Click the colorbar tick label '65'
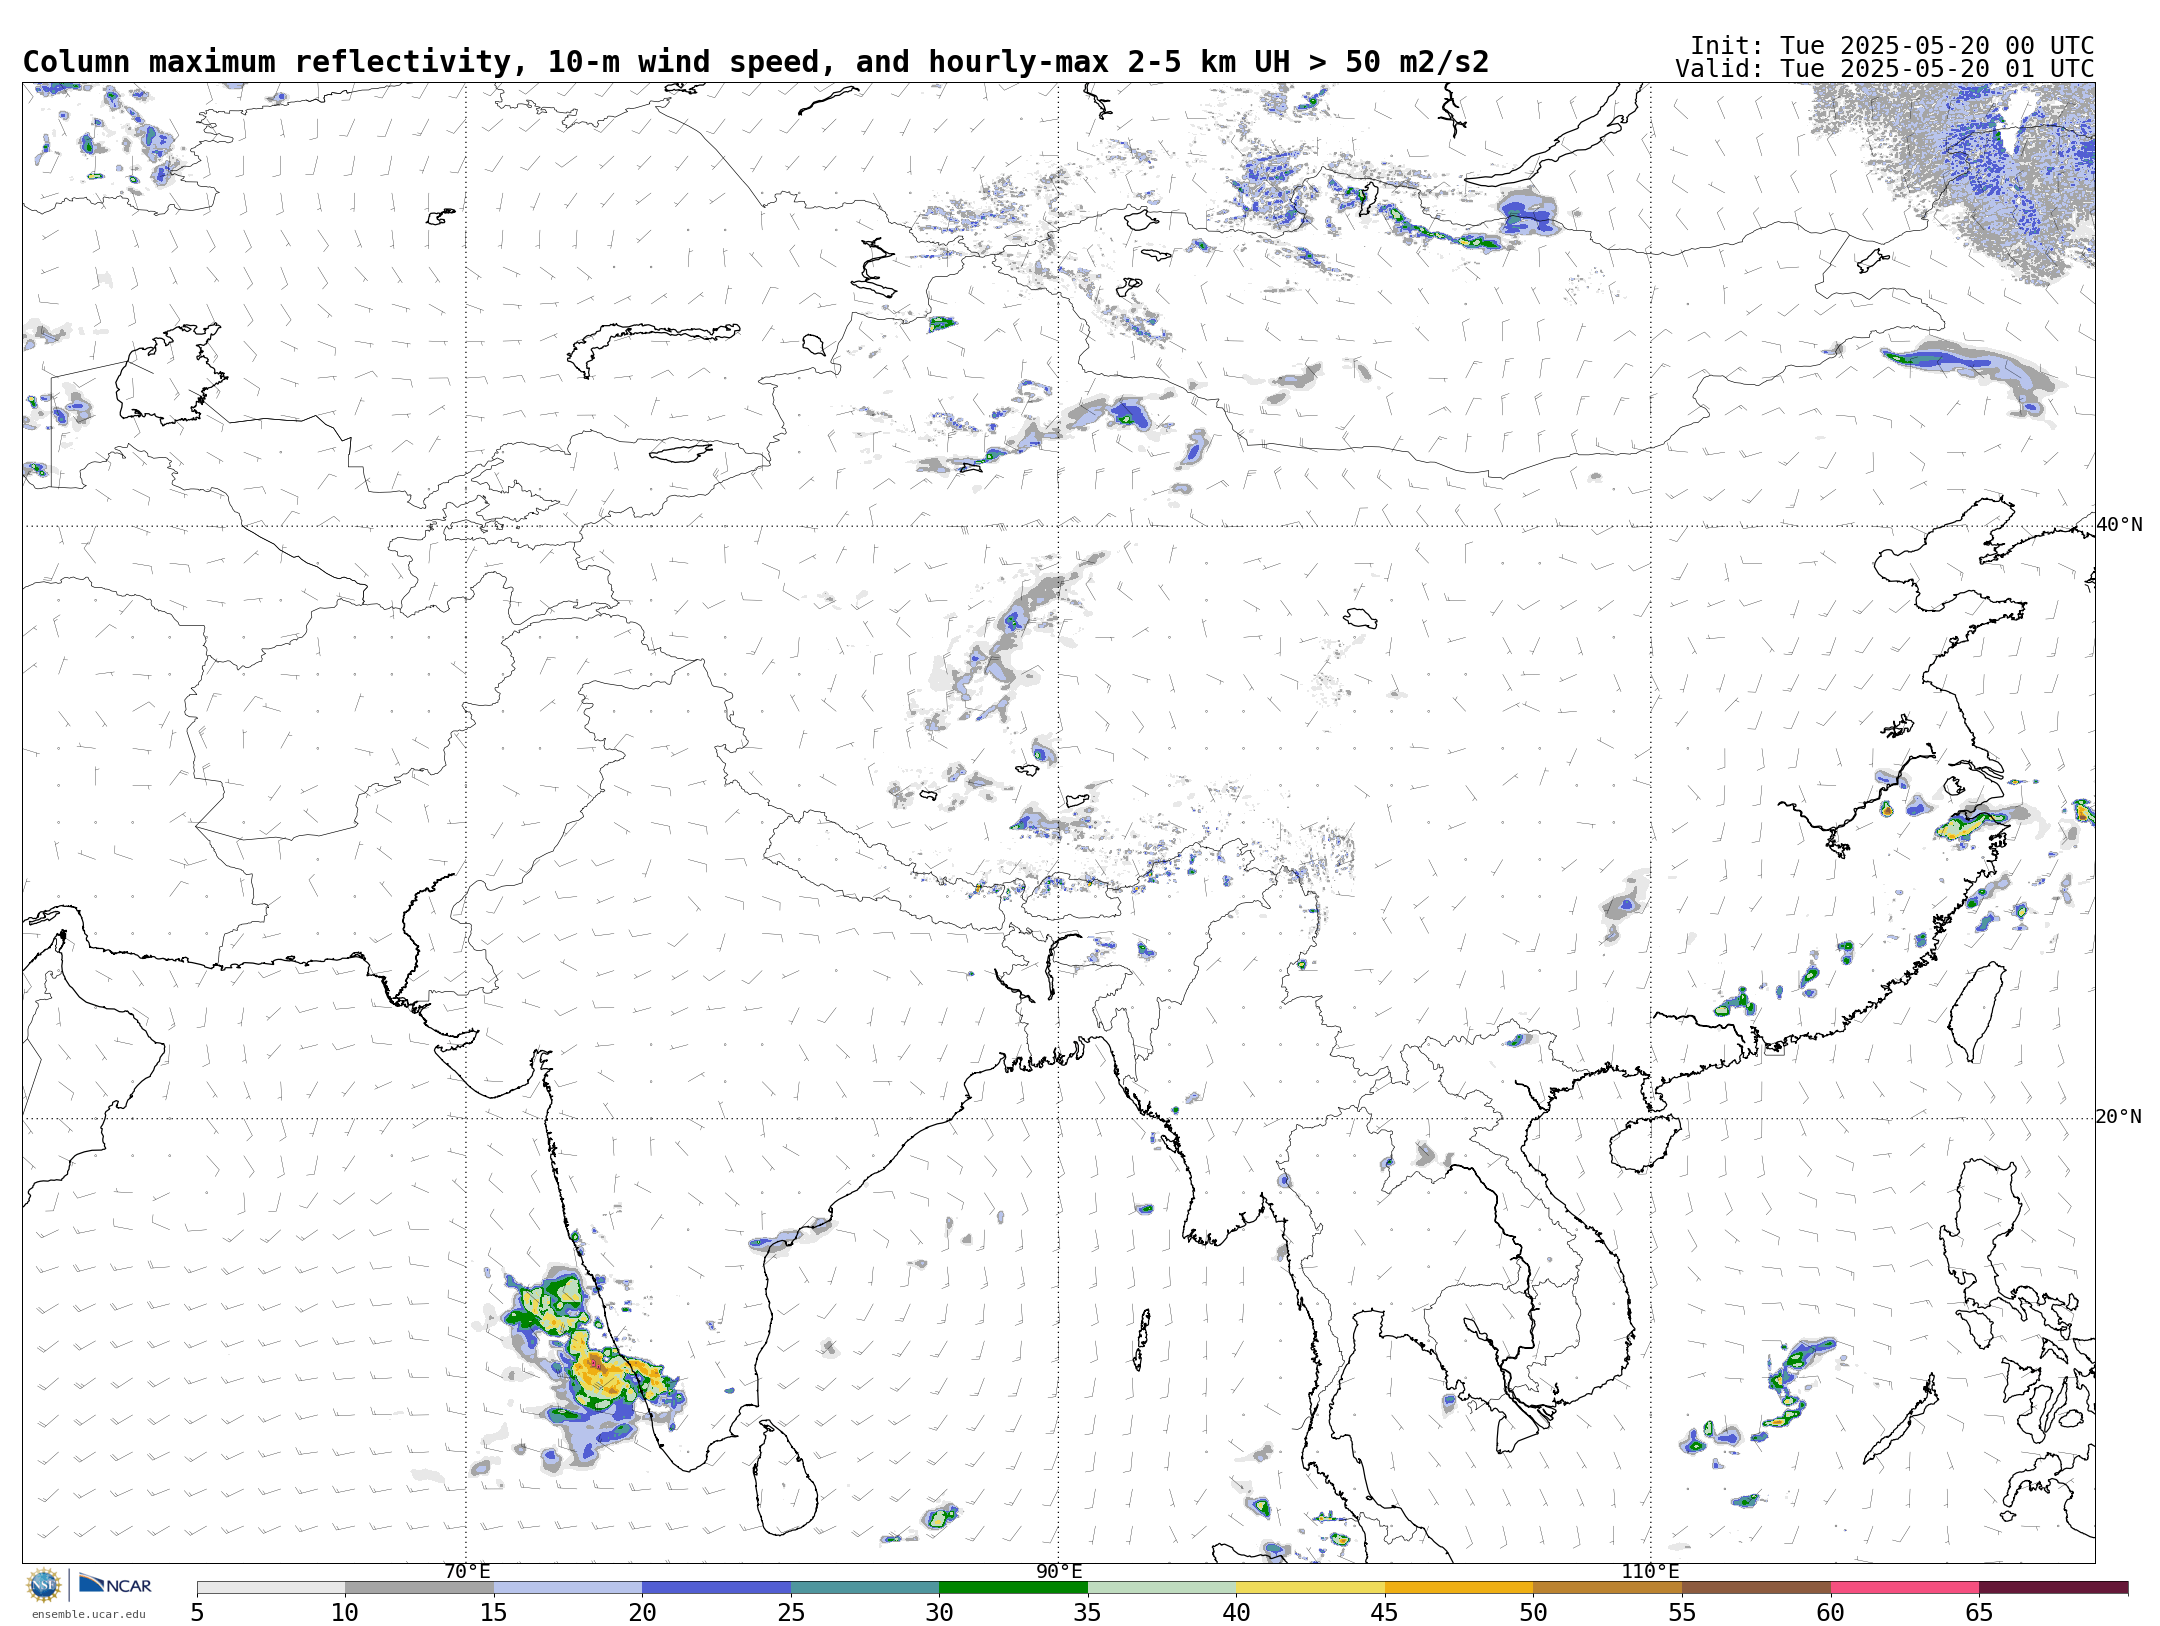2160x1626 pixels. (1979, 1612)
